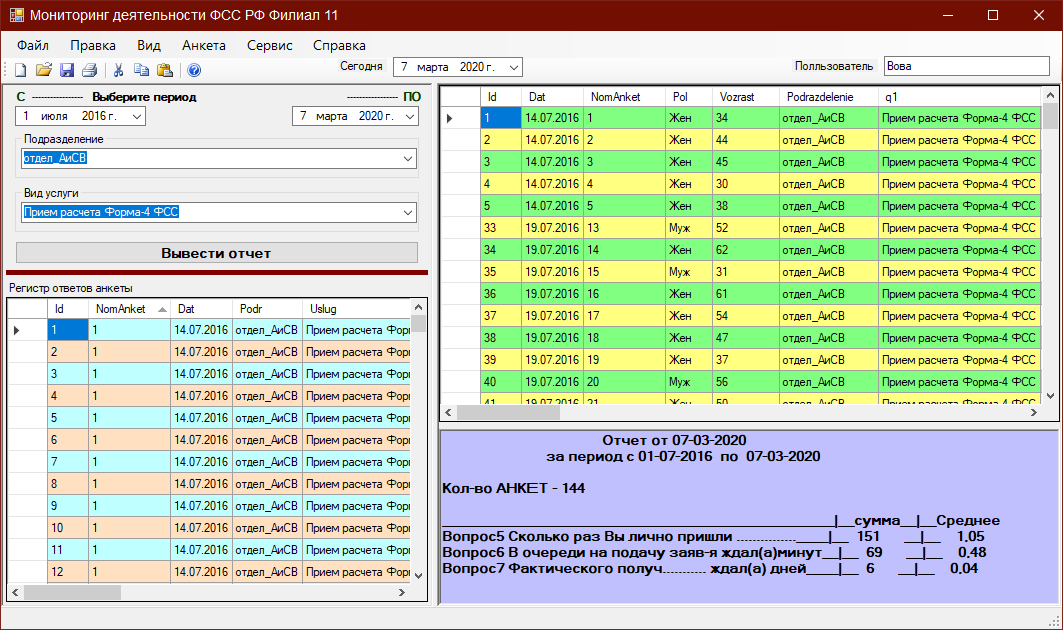Click the register table scroll down arrow
The image size is (1063, 630).
[x=418, y=576]
